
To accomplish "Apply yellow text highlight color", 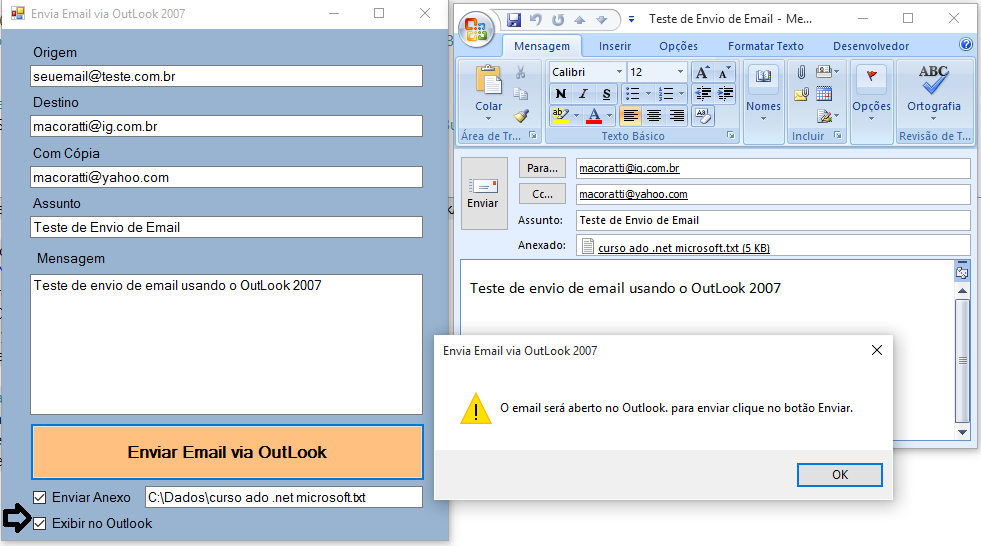I will coord(561,116).
